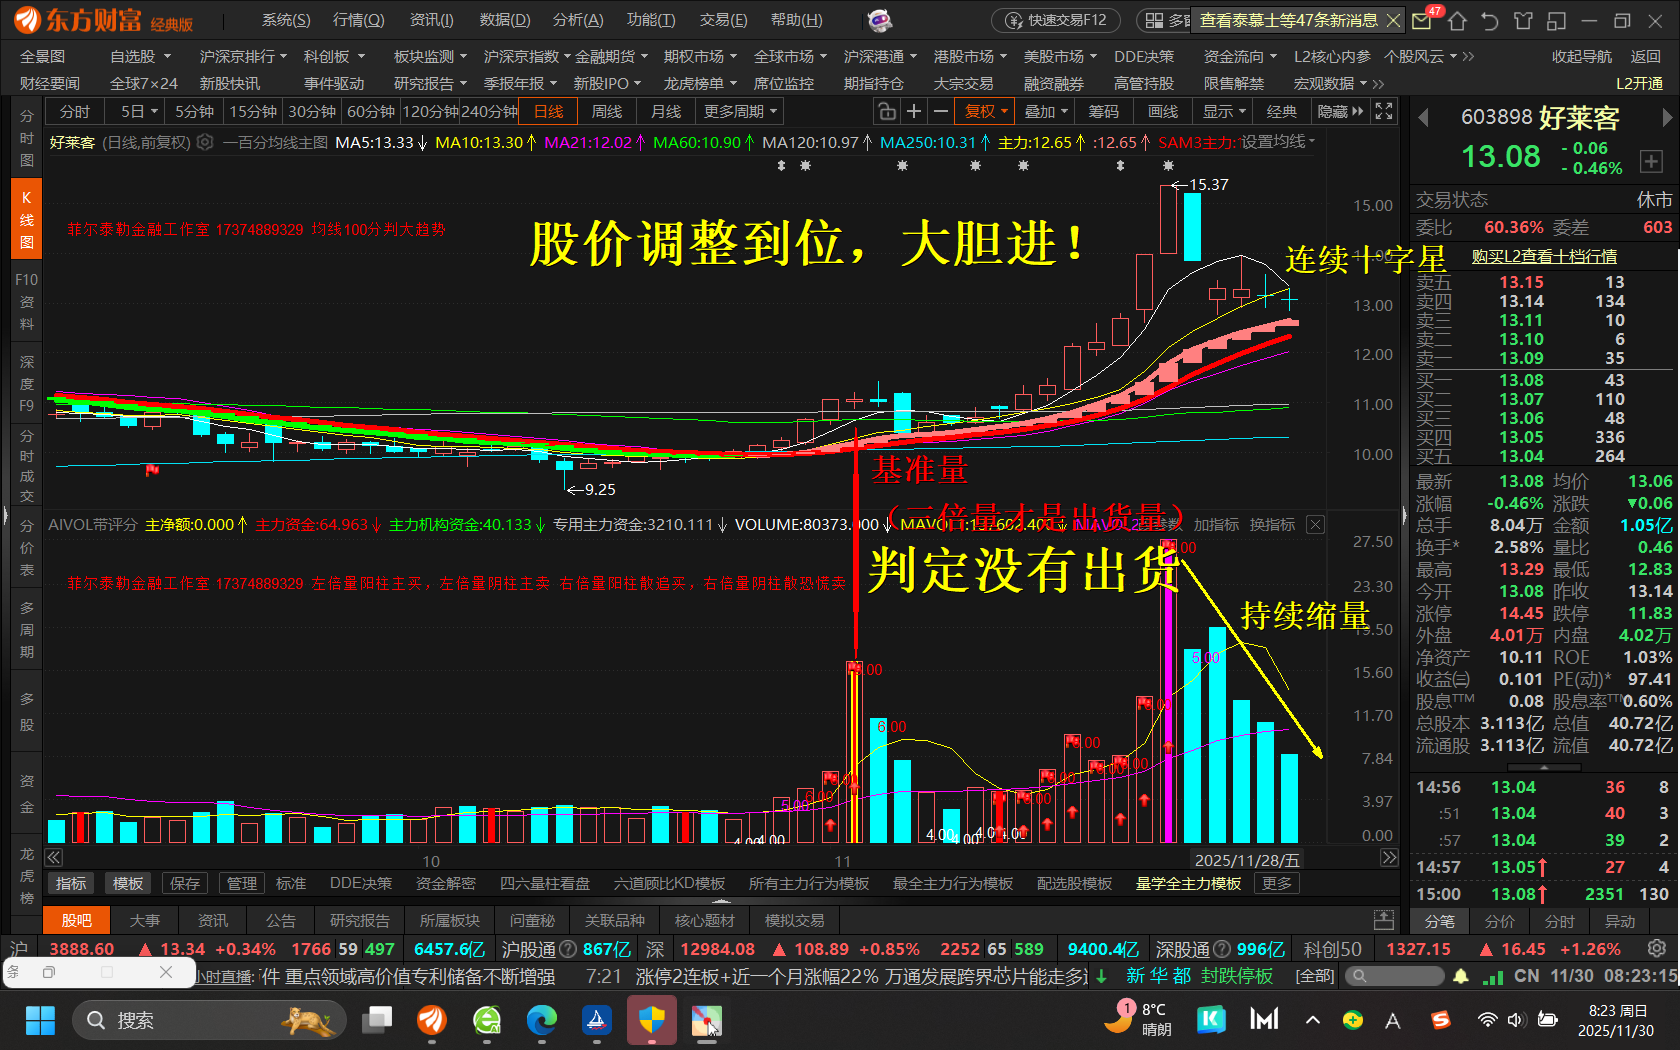Viewport: 1680px width, 1050px height.
Task: Click 更多 templates button
Action: (x=1277, y=884)
